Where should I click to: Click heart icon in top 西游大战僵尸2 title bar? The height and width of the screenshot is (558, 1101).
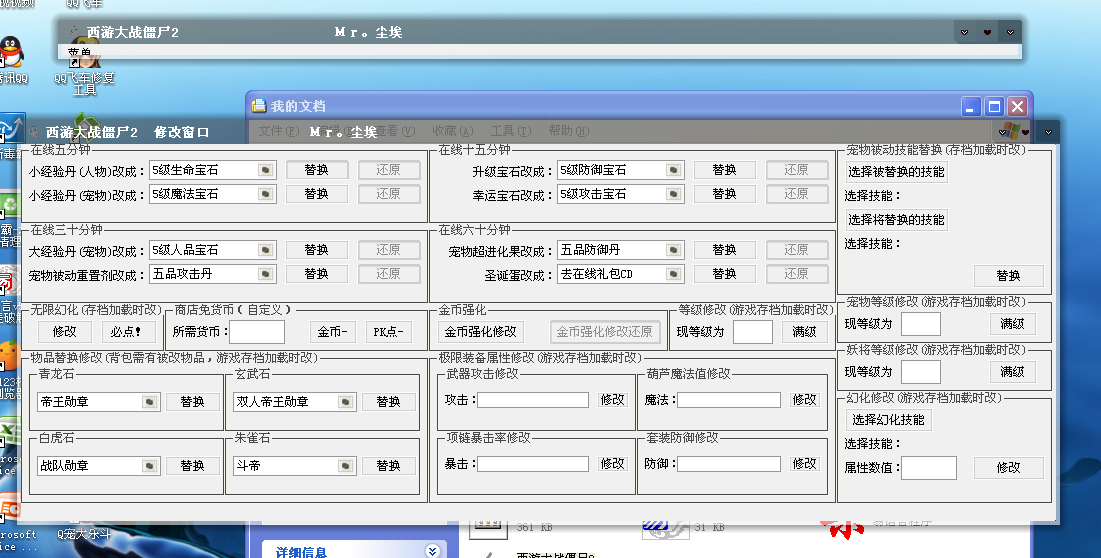pos(987,32)
